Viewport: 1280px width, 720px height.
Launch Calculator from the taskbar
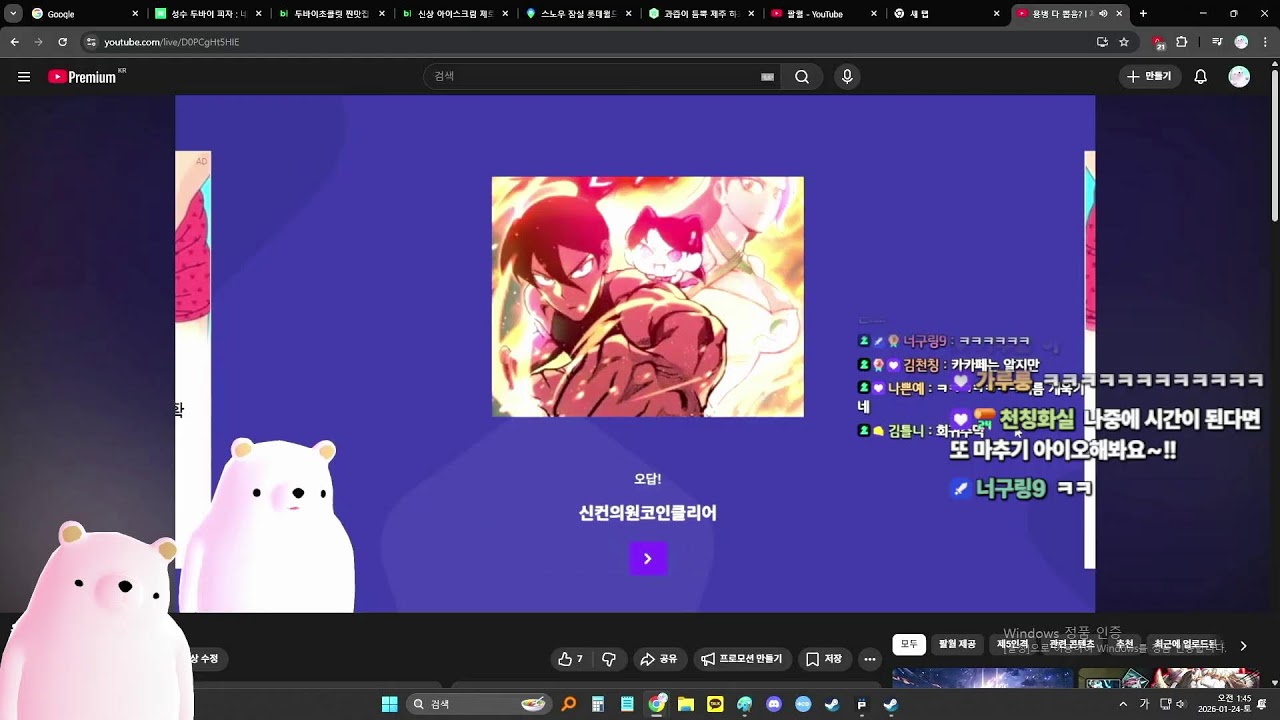598,704
